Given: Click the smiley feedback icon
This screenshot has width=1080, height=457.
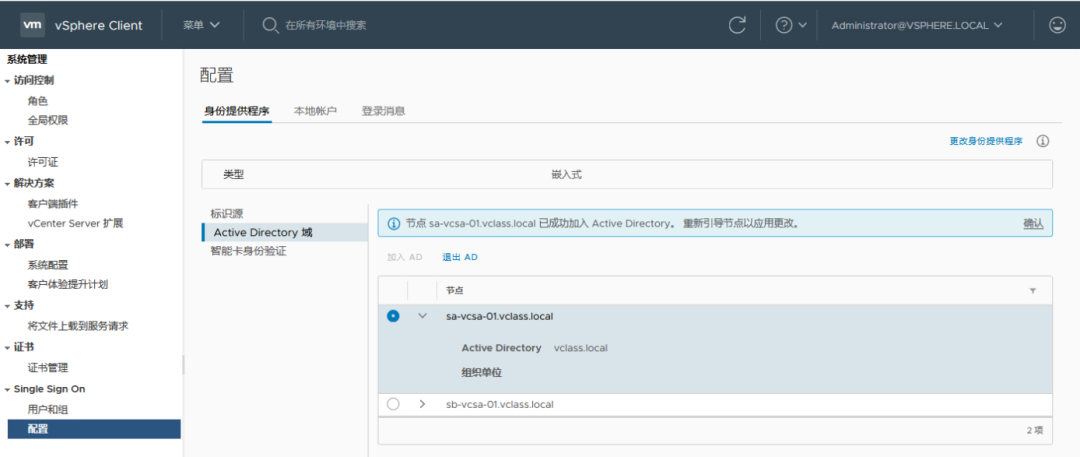Looking at the screenshot, I should [1057, 25].
